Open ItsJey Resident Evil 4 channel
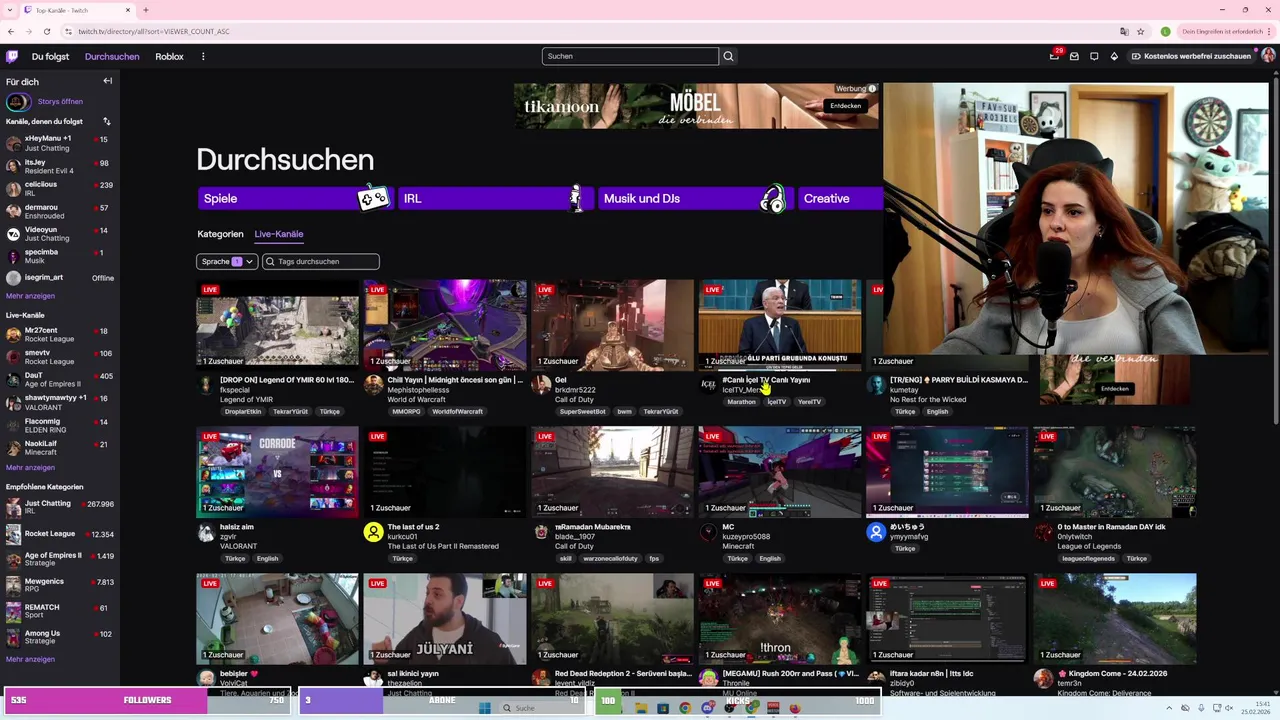1280x720 pixels. tap(60, 166)
